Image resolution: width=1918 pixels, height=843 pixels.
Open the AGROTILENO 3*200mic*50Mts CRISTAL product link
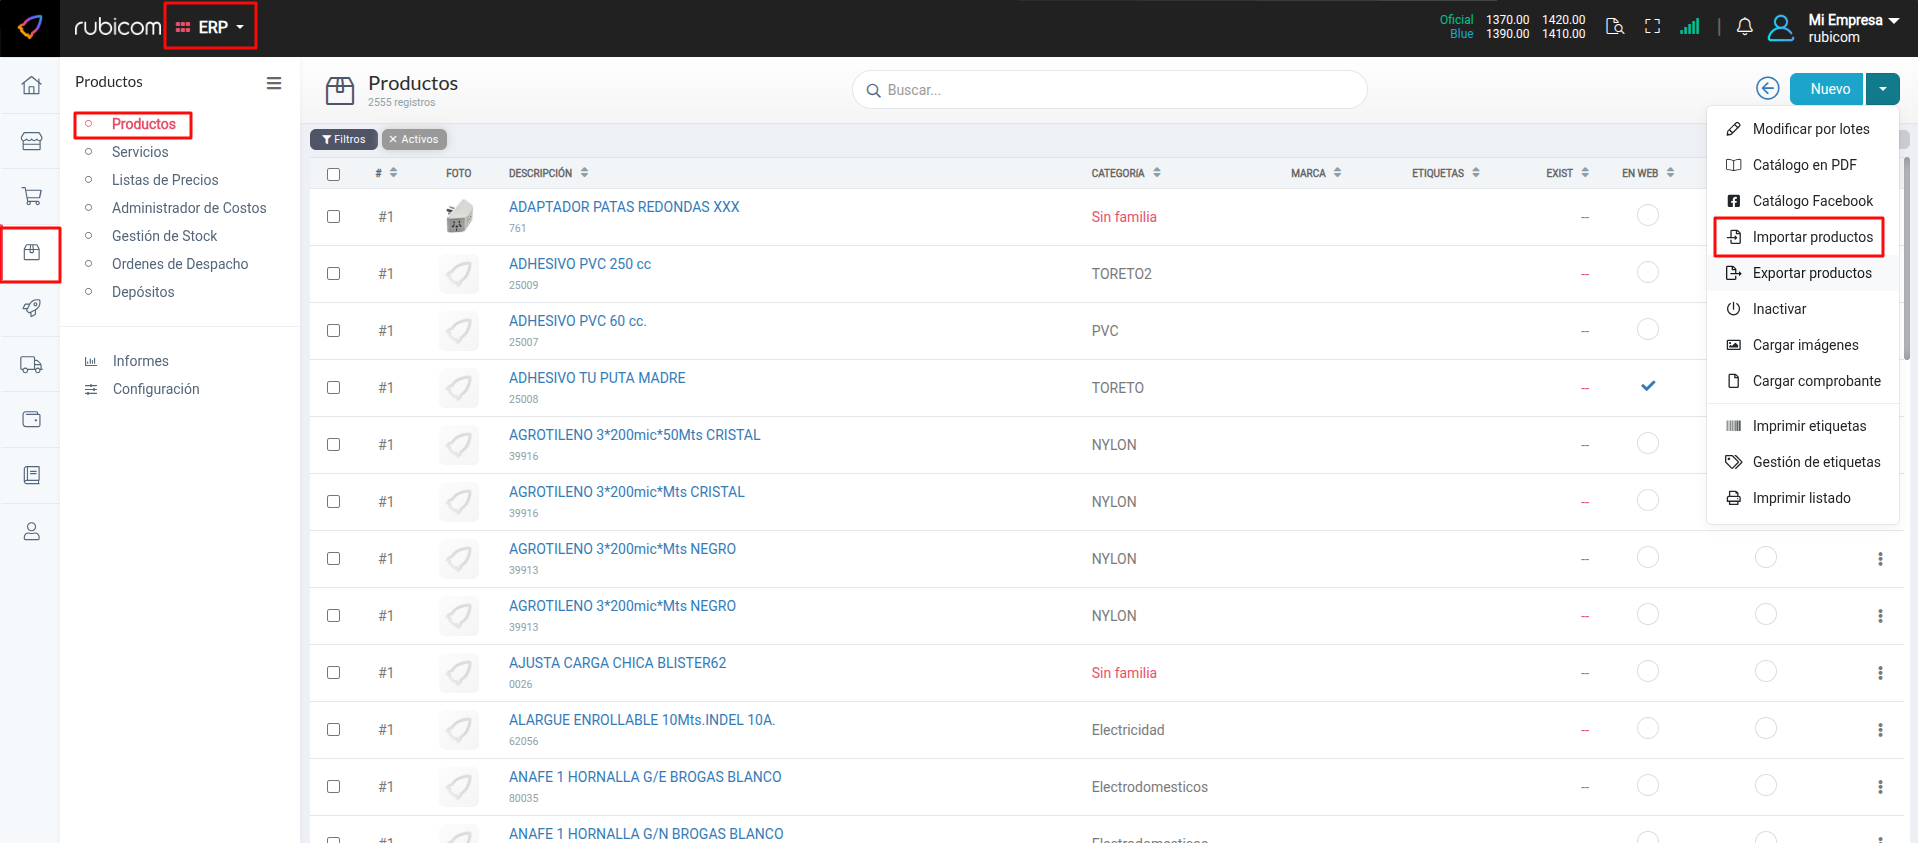[x=634, y=435]
